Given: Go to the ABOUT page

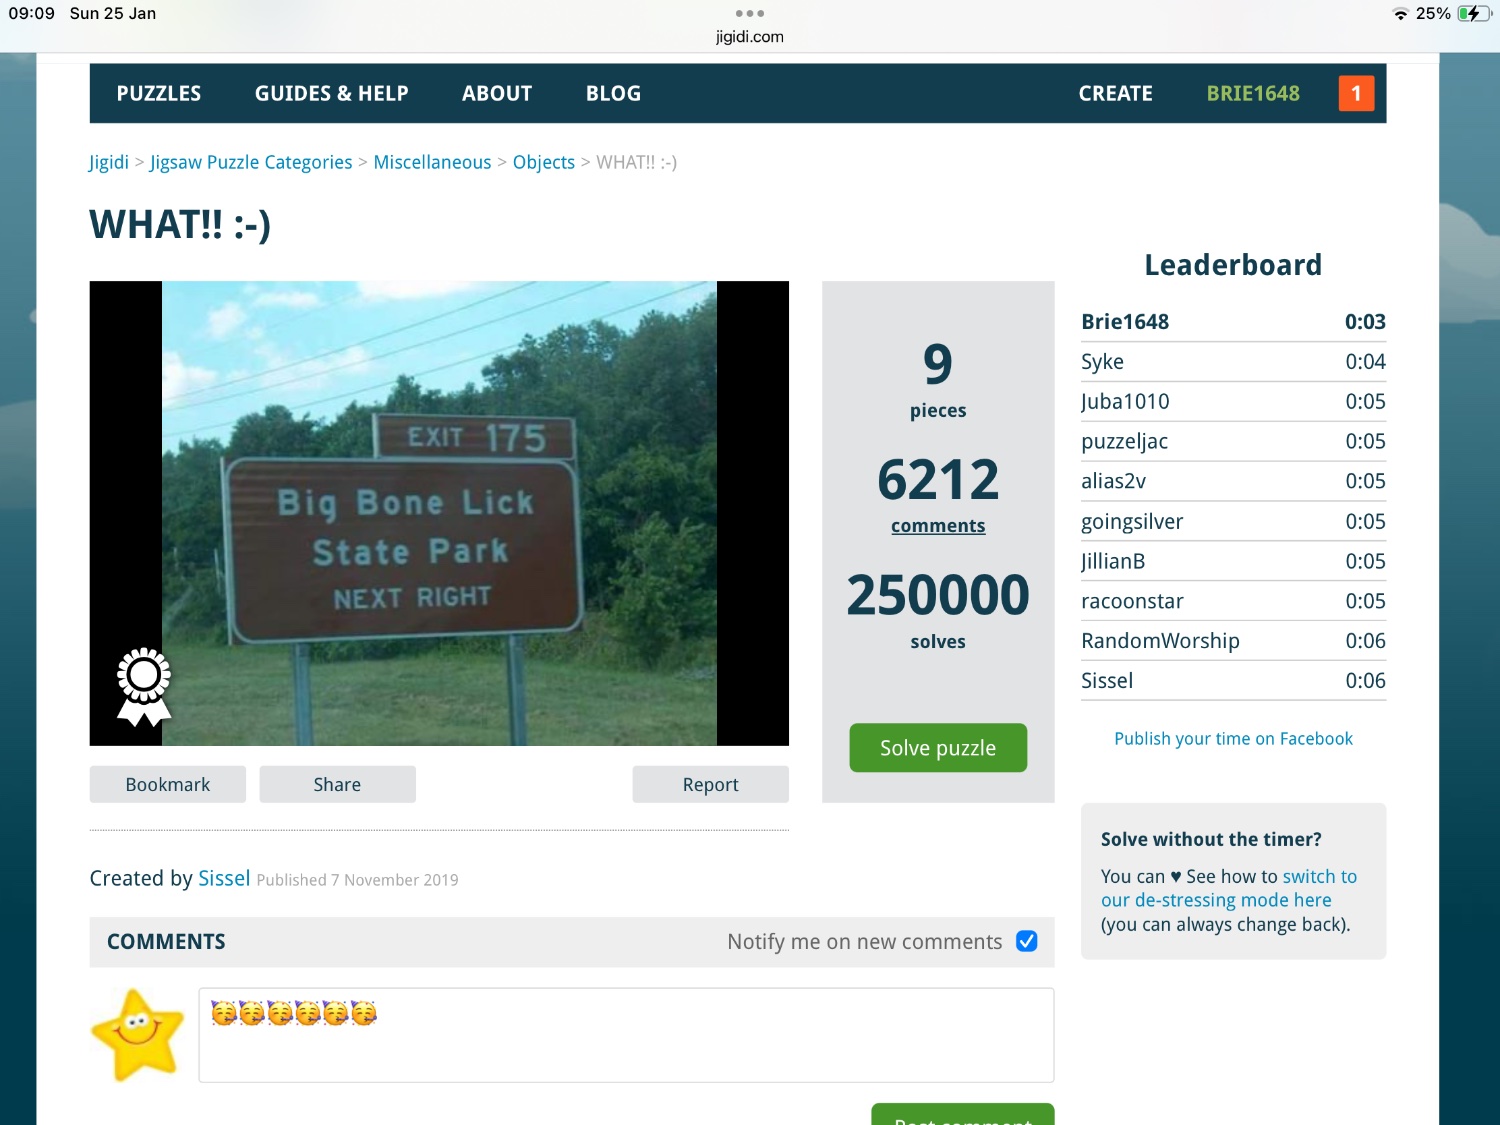Looking at the screenshot, I should (497, 93).
